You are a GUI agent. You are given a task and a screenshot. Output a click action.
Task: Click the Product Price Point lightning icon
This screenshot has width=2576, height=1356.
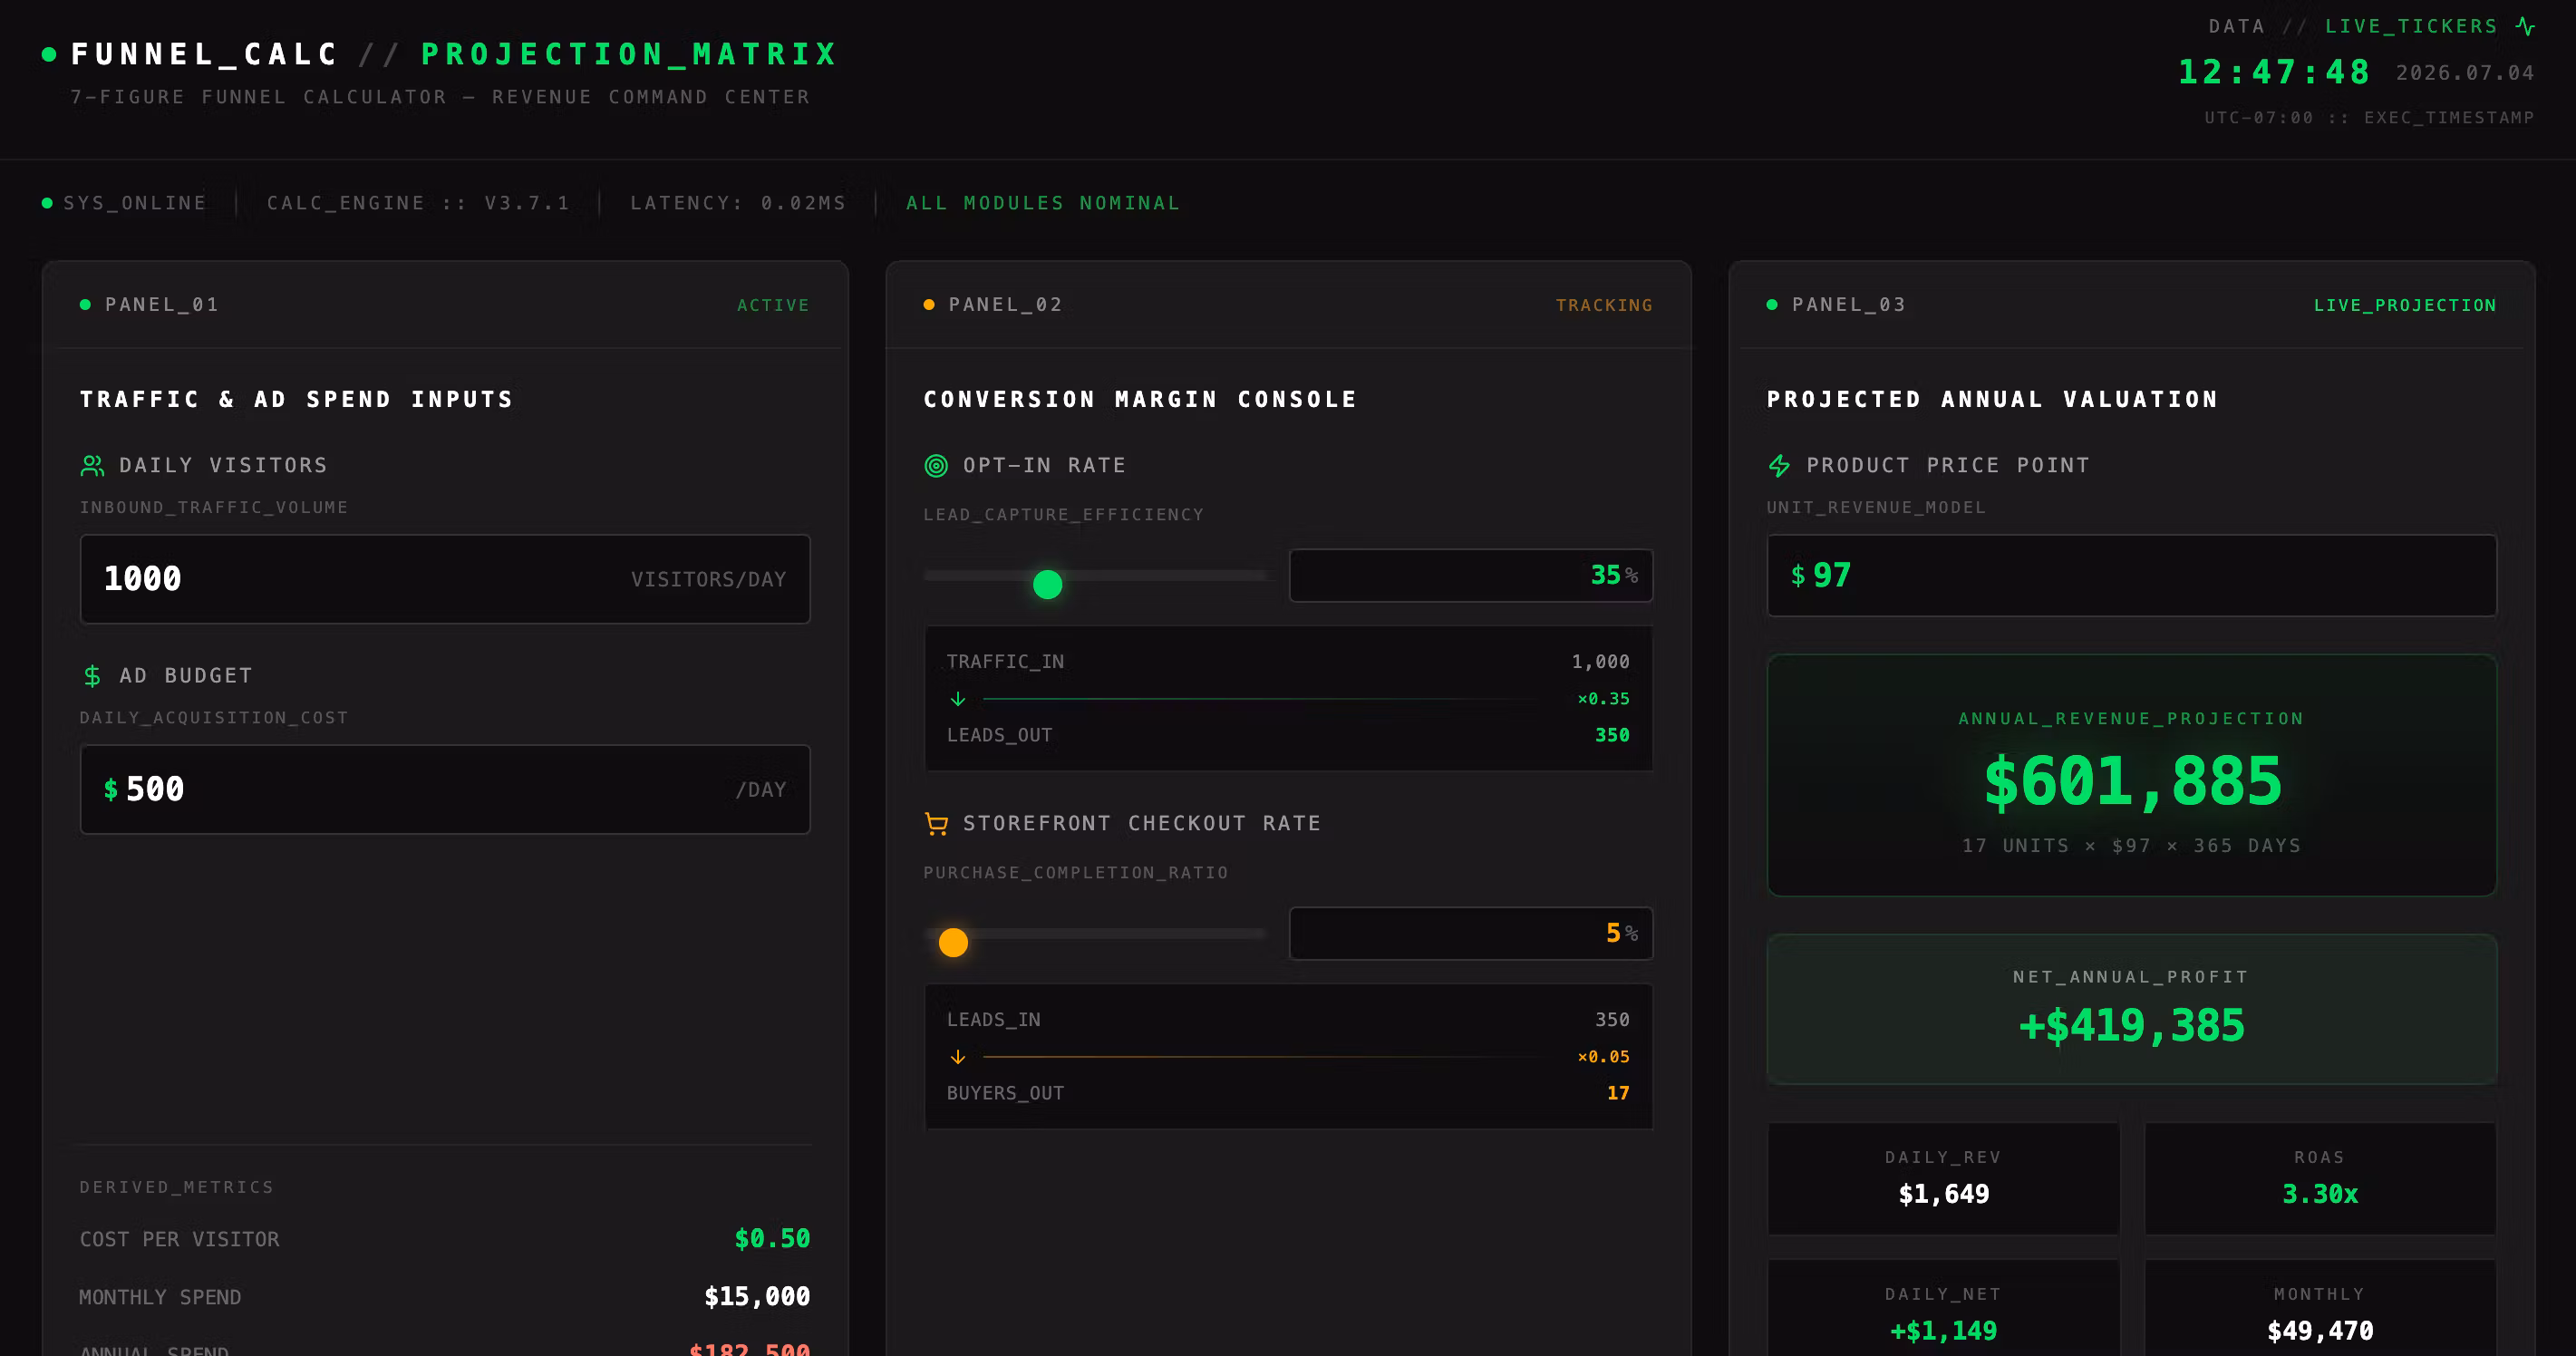coord(1779,466)
